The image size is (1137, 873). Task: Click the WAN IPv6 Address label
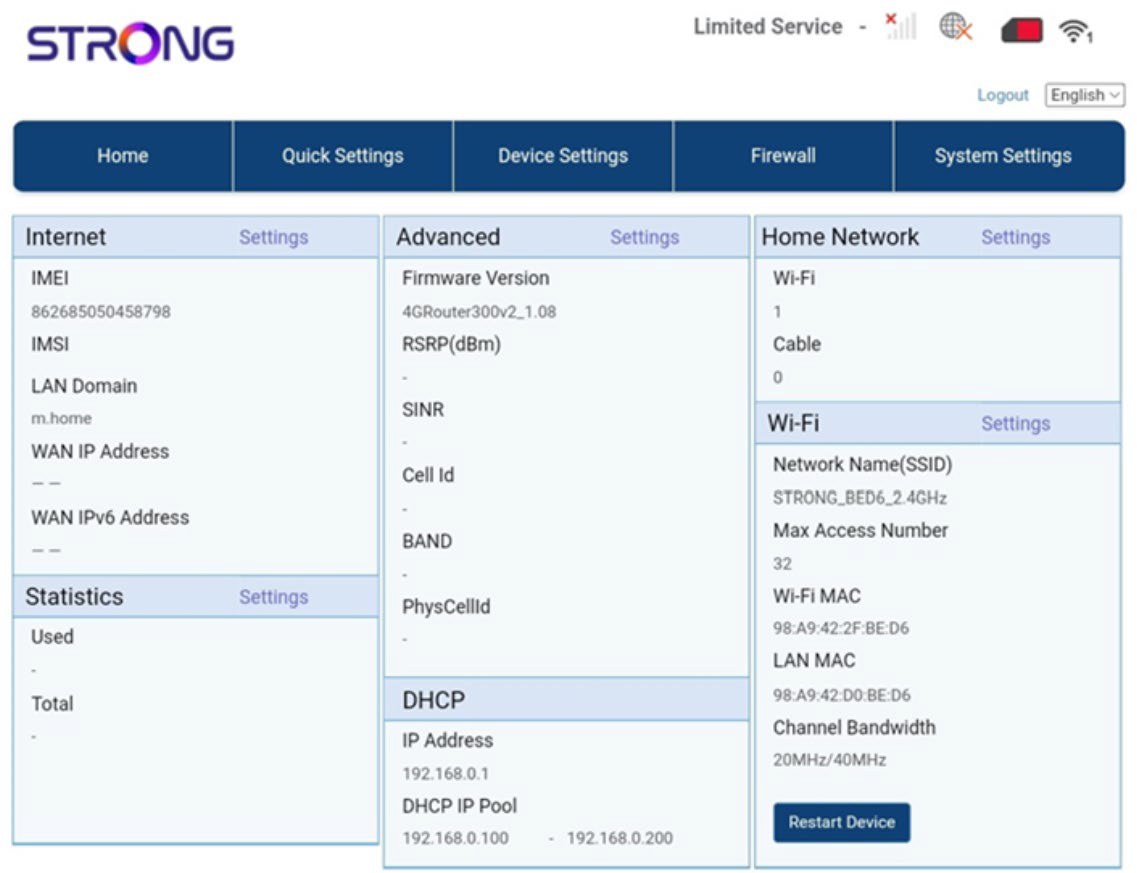pos(110,518)
